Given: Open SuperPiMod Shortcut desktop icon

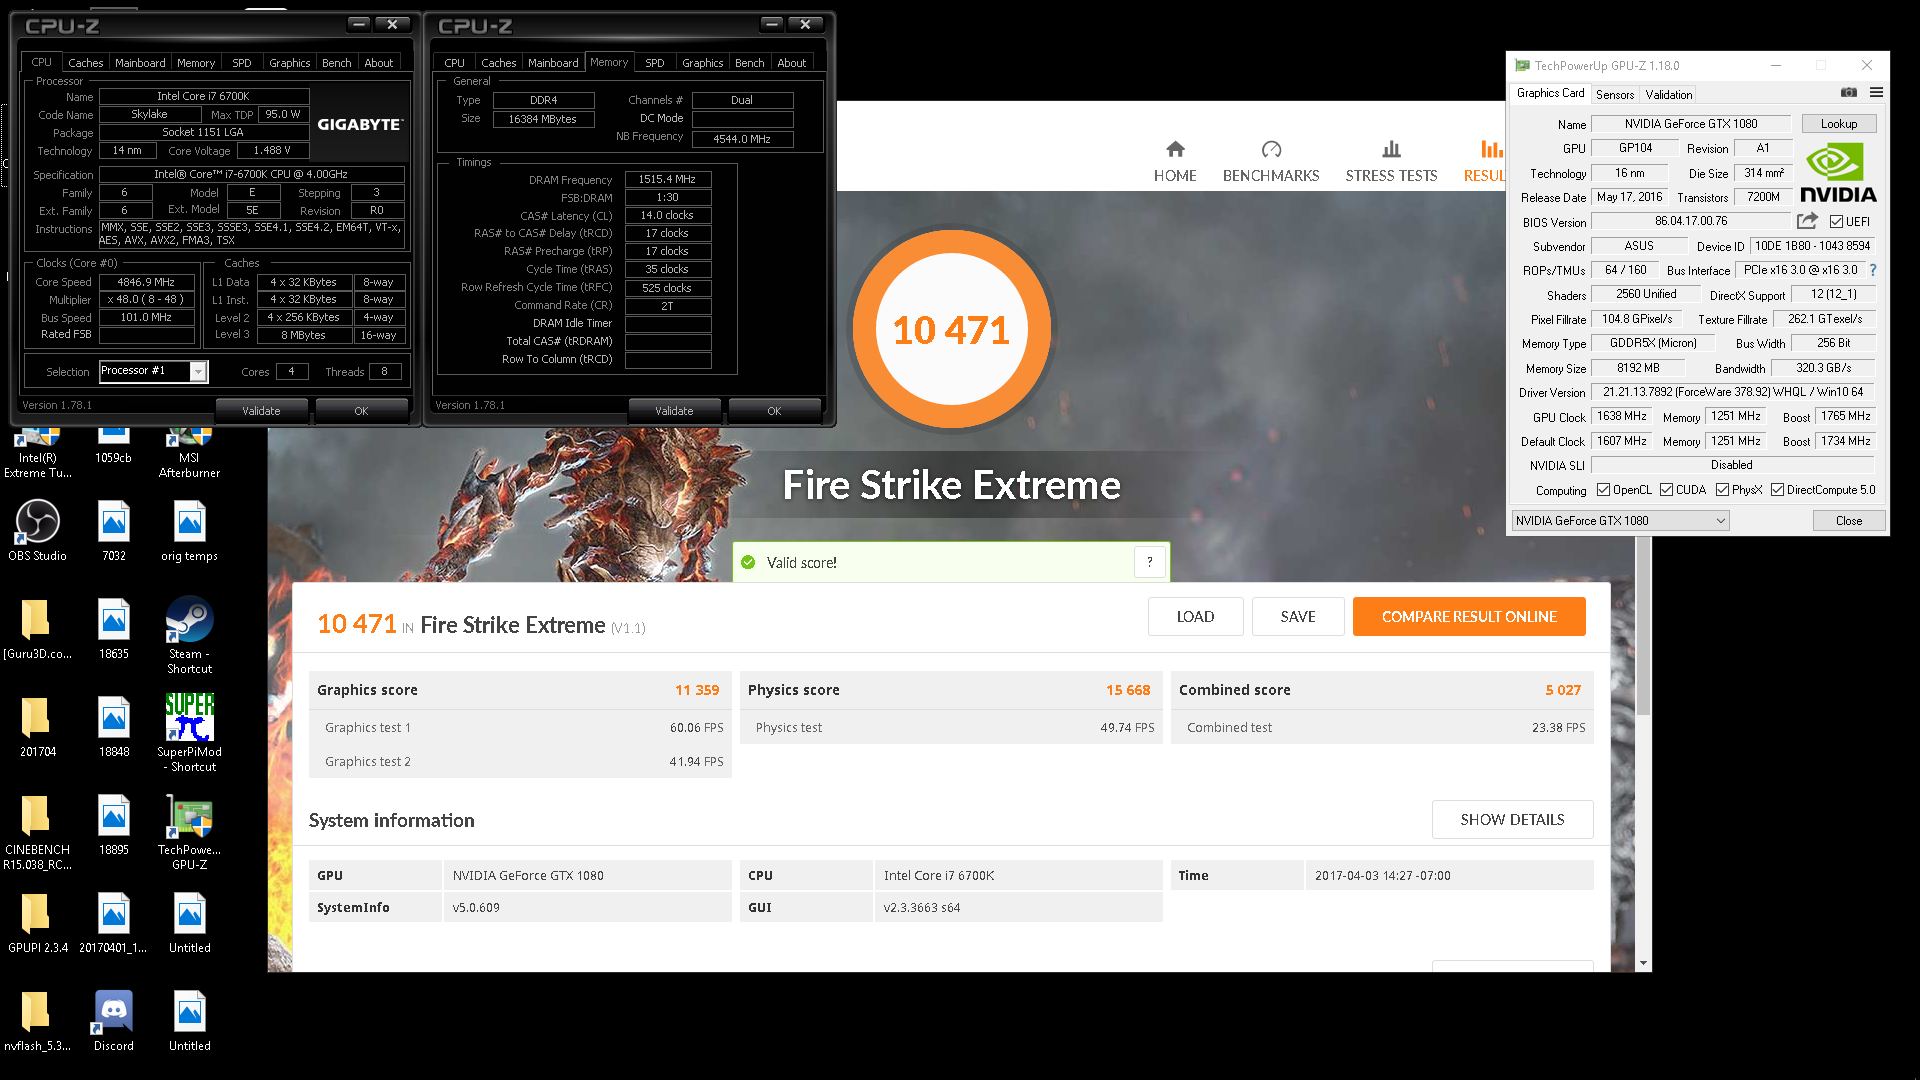Looking at the screenshot, I should click(189, 733).
